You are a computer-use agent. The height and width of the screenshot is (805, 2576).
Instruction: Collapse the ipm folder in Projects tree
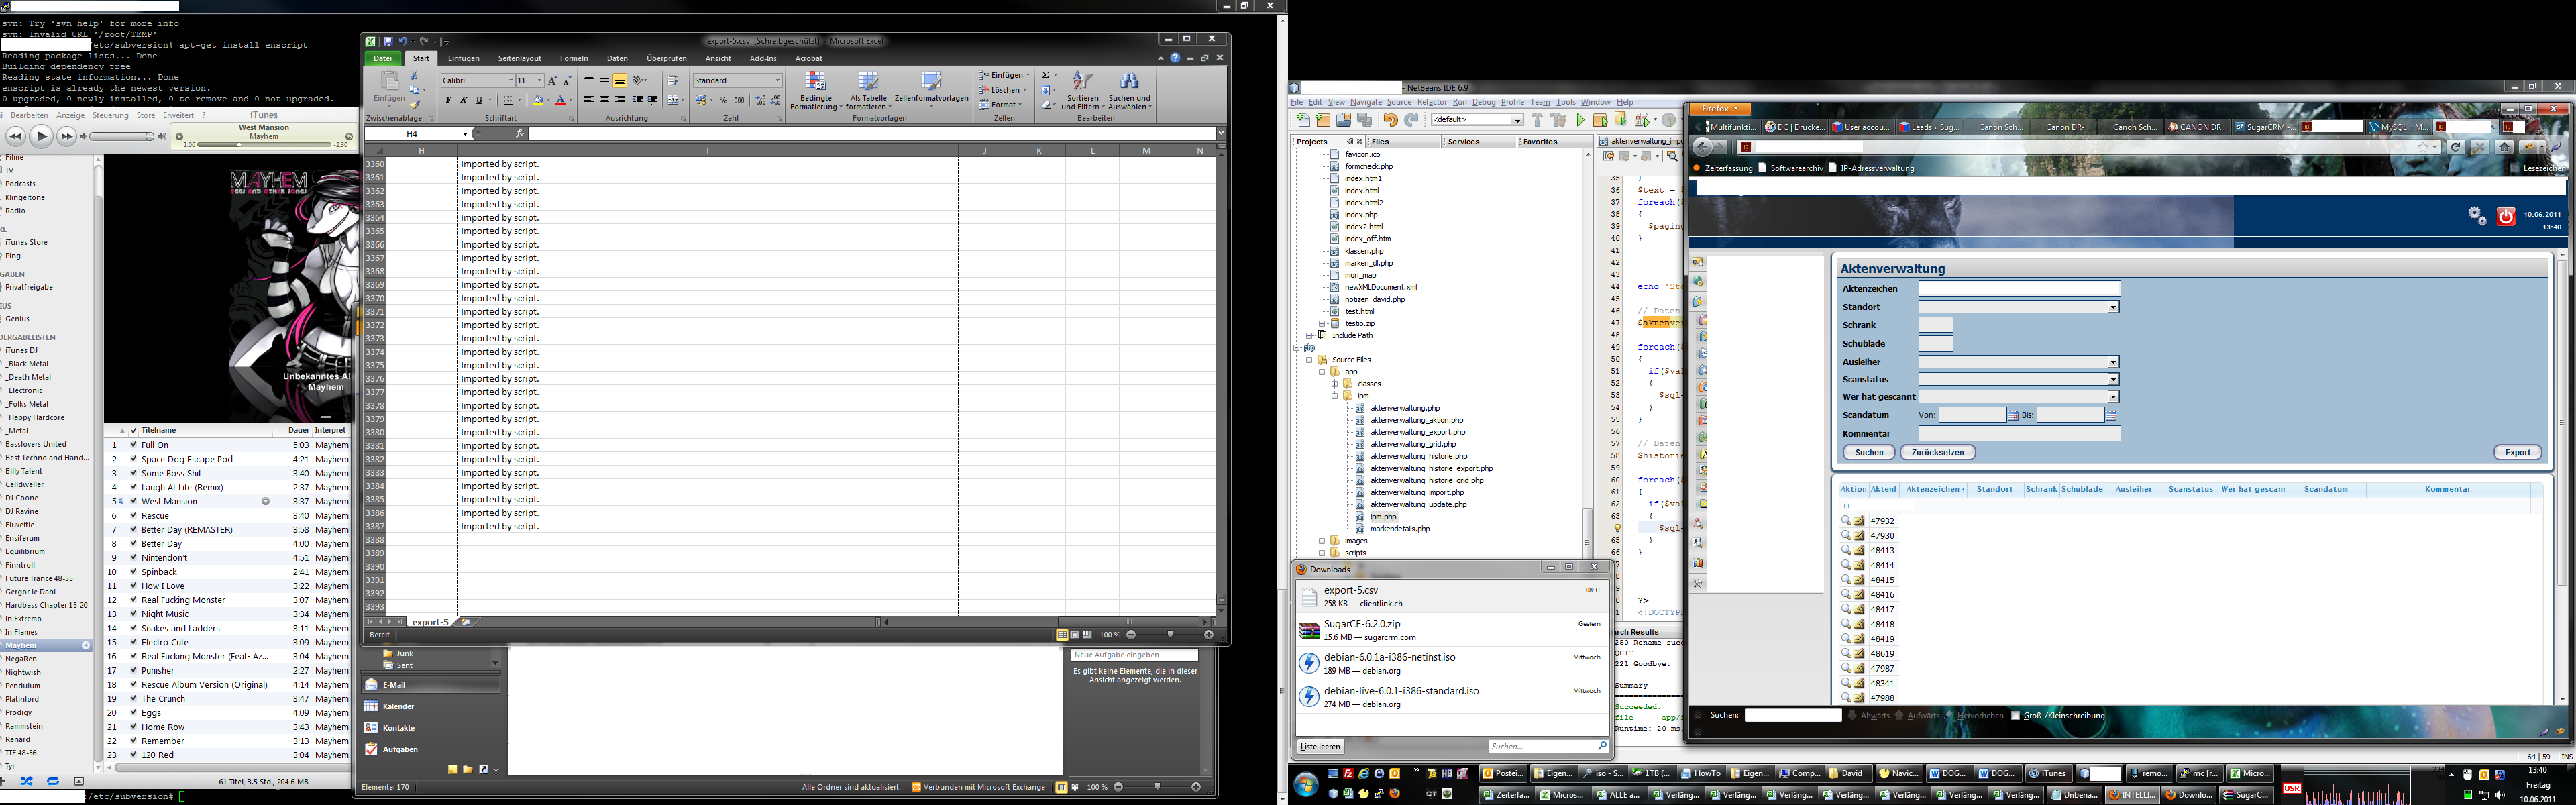[x=1334, y=396]
